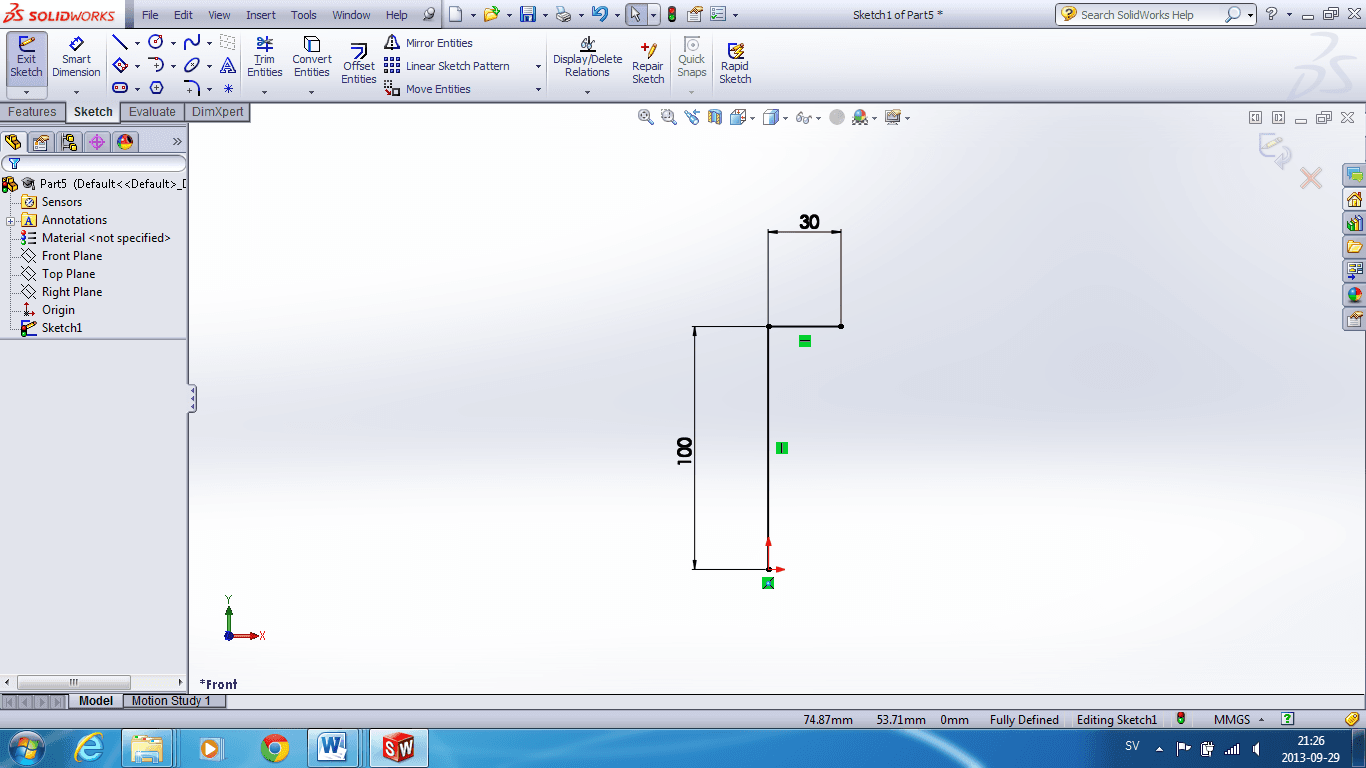This screenshot has height=768, width=1366.
Task: Select the sketch Text tool
Action: 228,65
